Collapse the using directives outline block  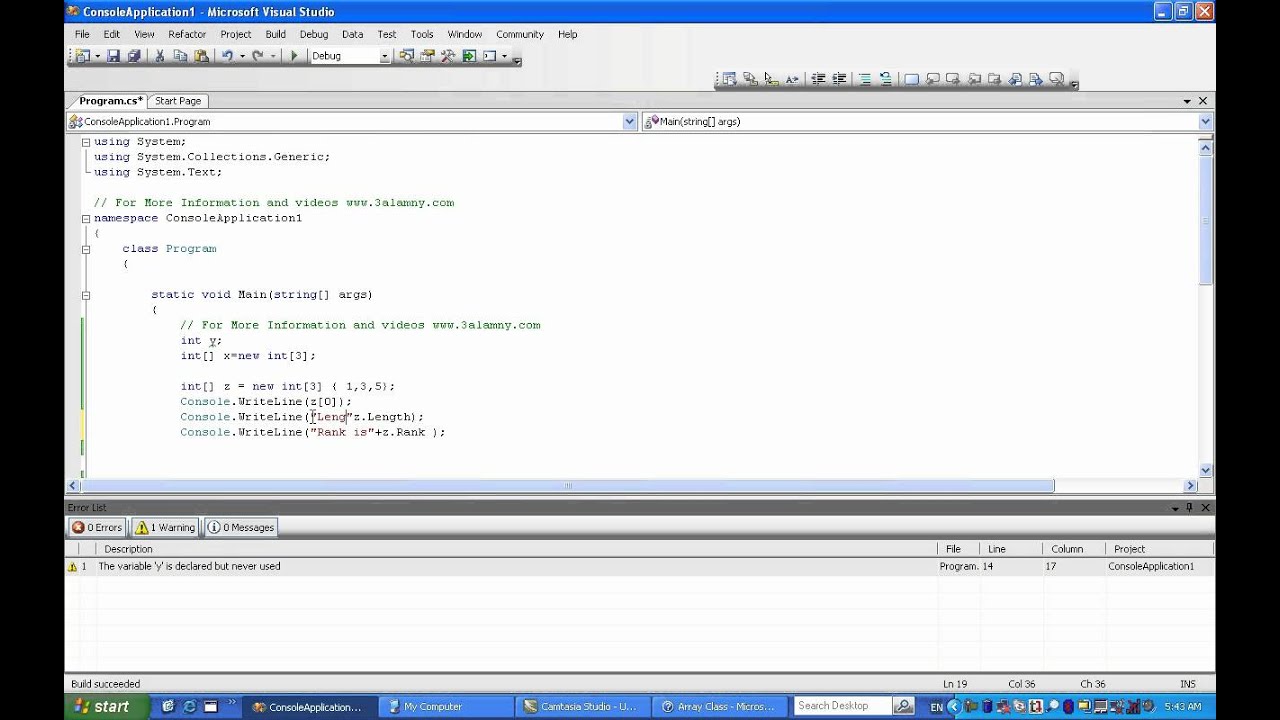86,142
